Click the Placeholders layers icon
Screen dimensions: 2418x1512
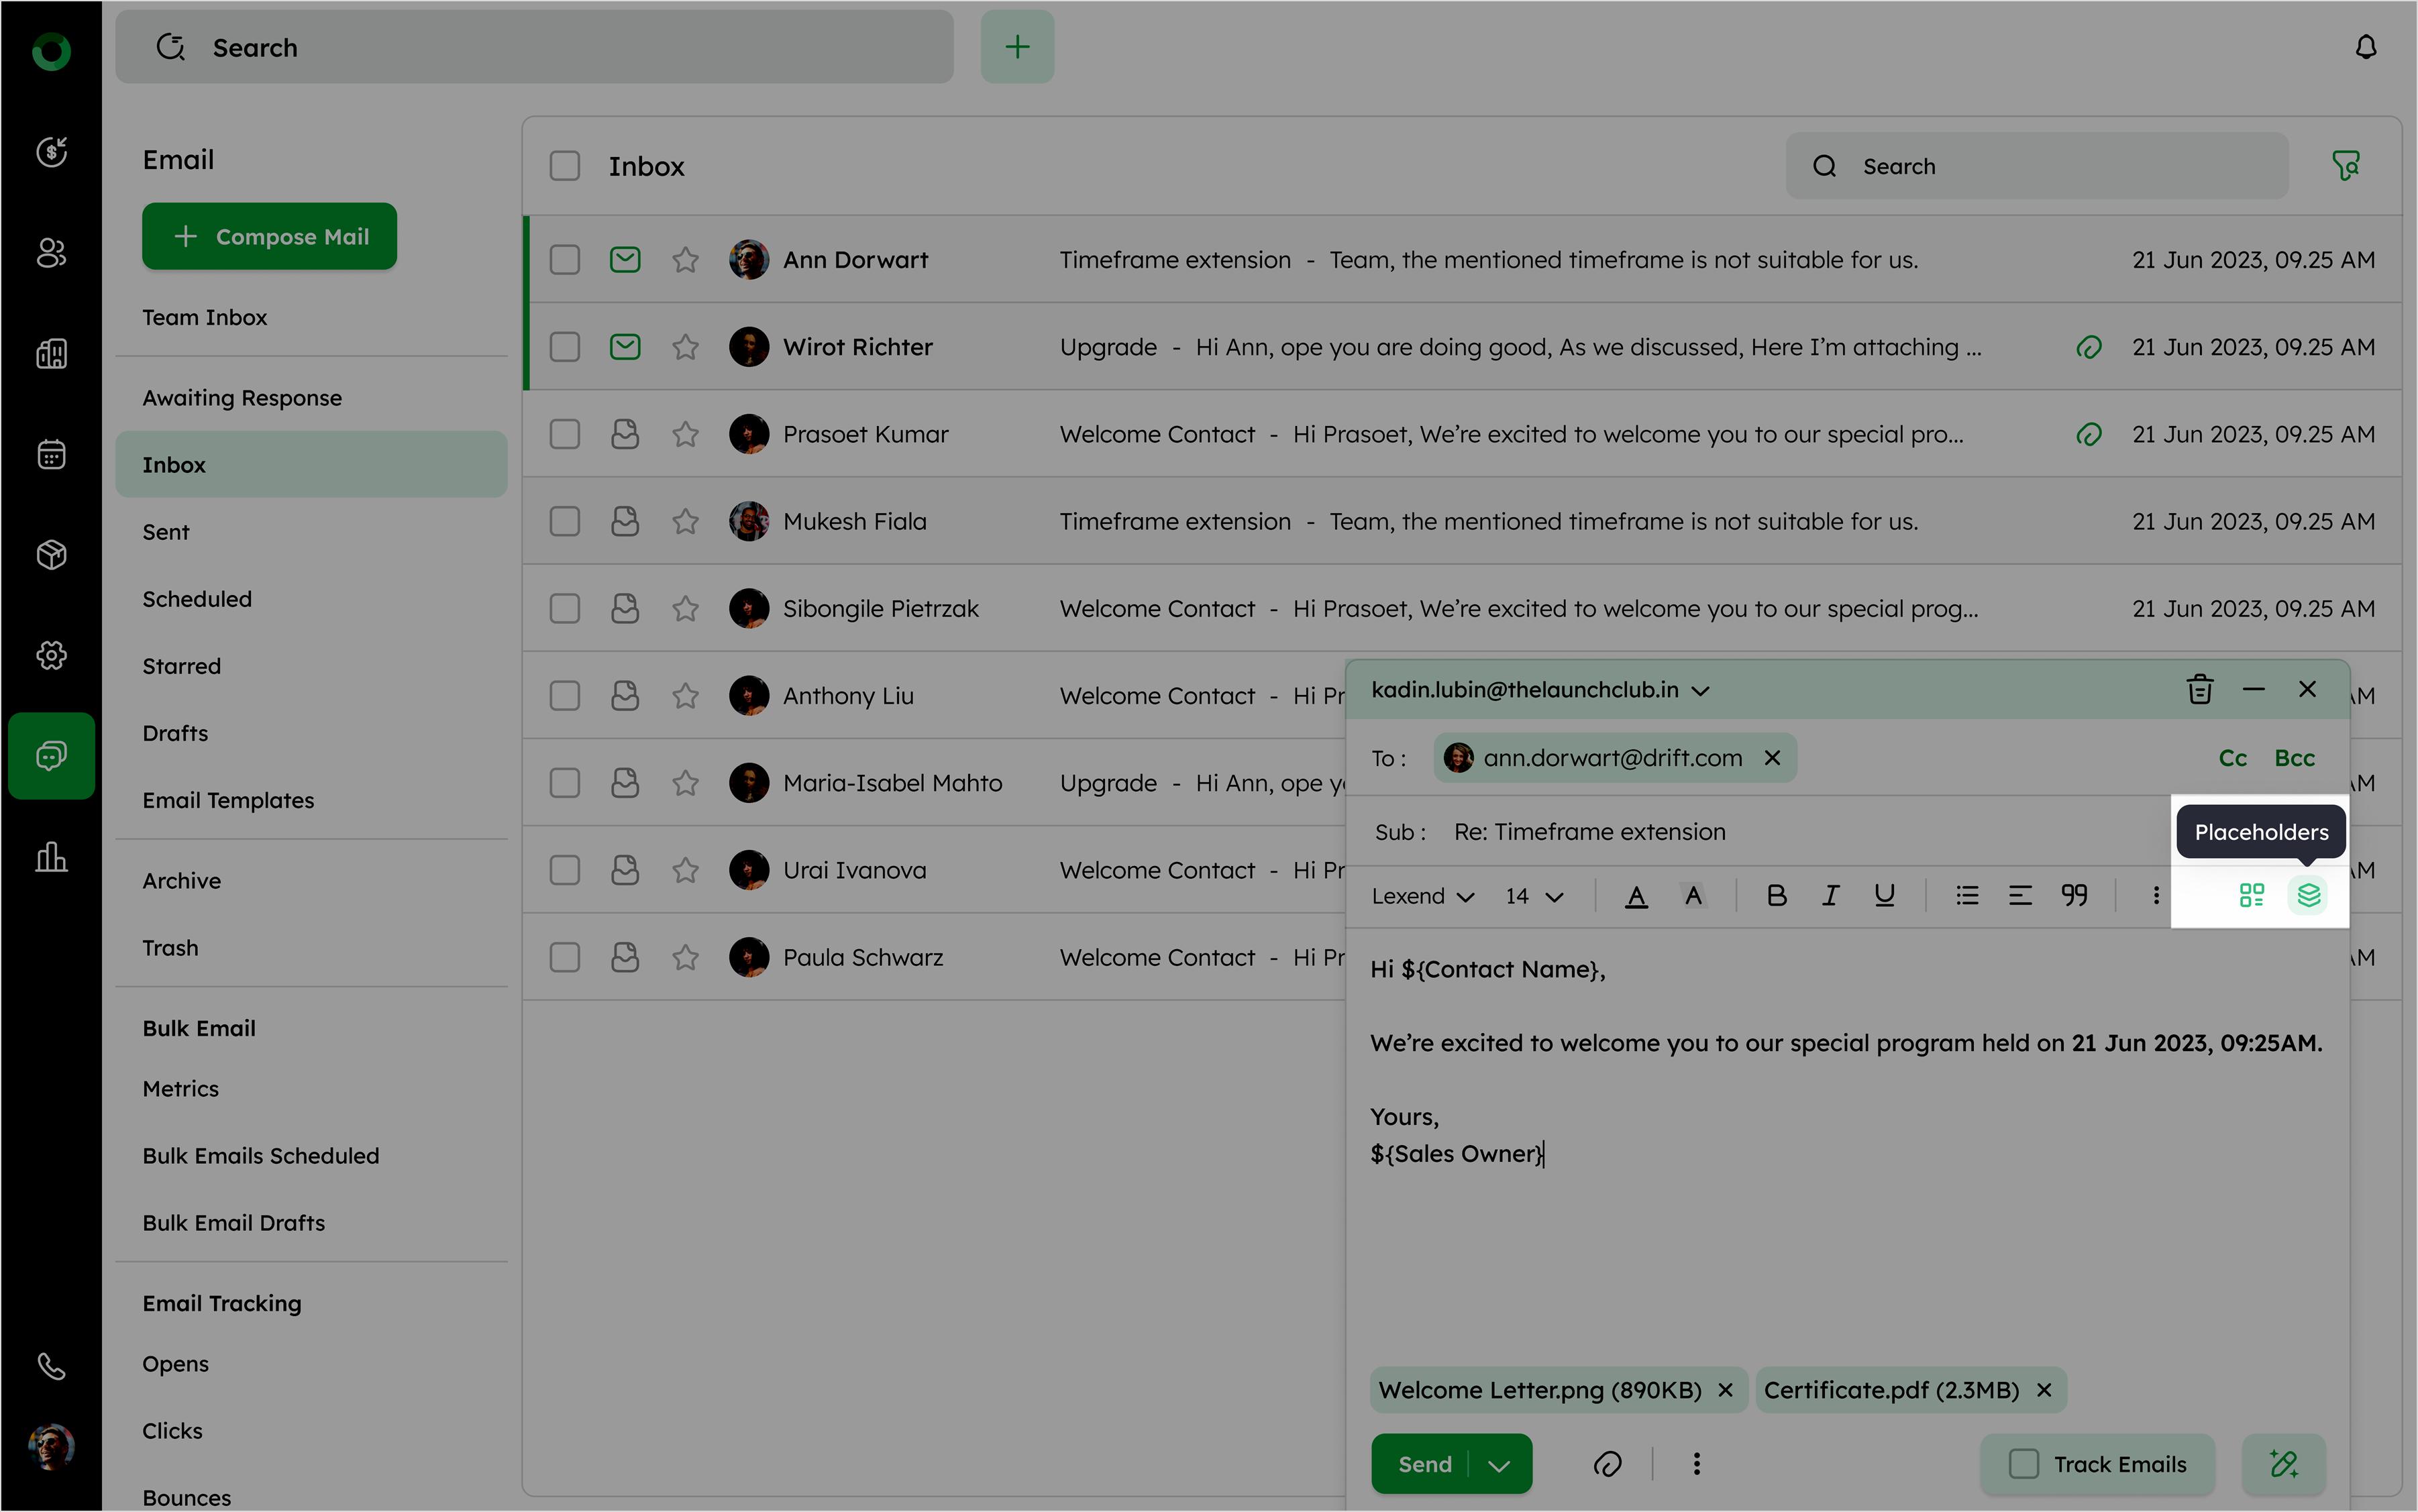2307,895
